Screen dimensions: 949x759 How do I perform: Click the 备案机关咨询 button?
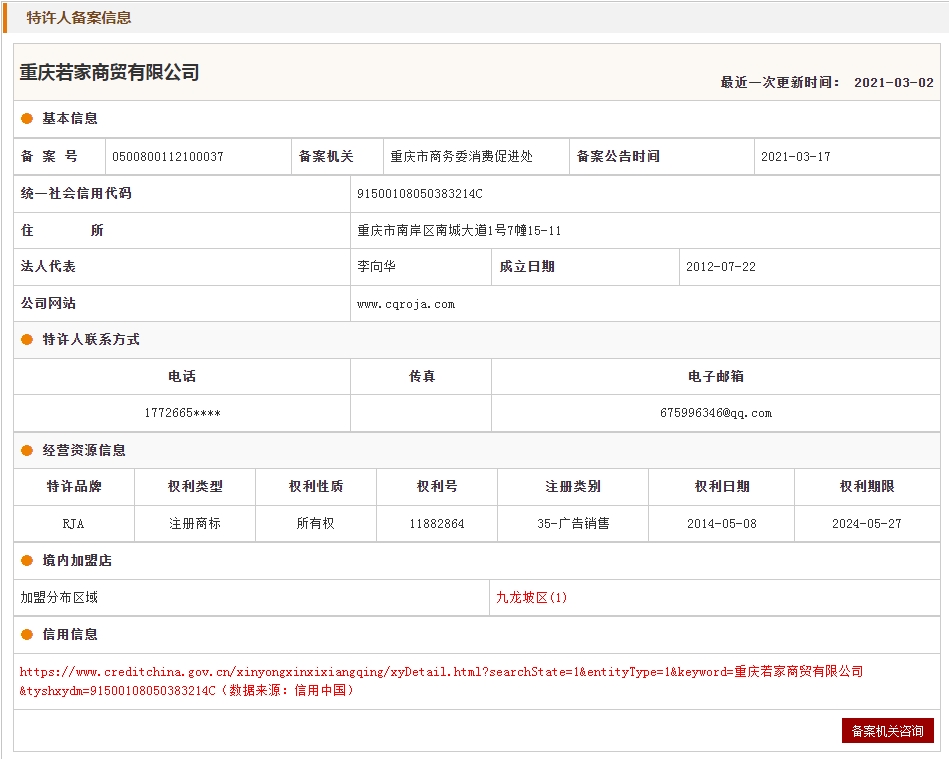887,731
